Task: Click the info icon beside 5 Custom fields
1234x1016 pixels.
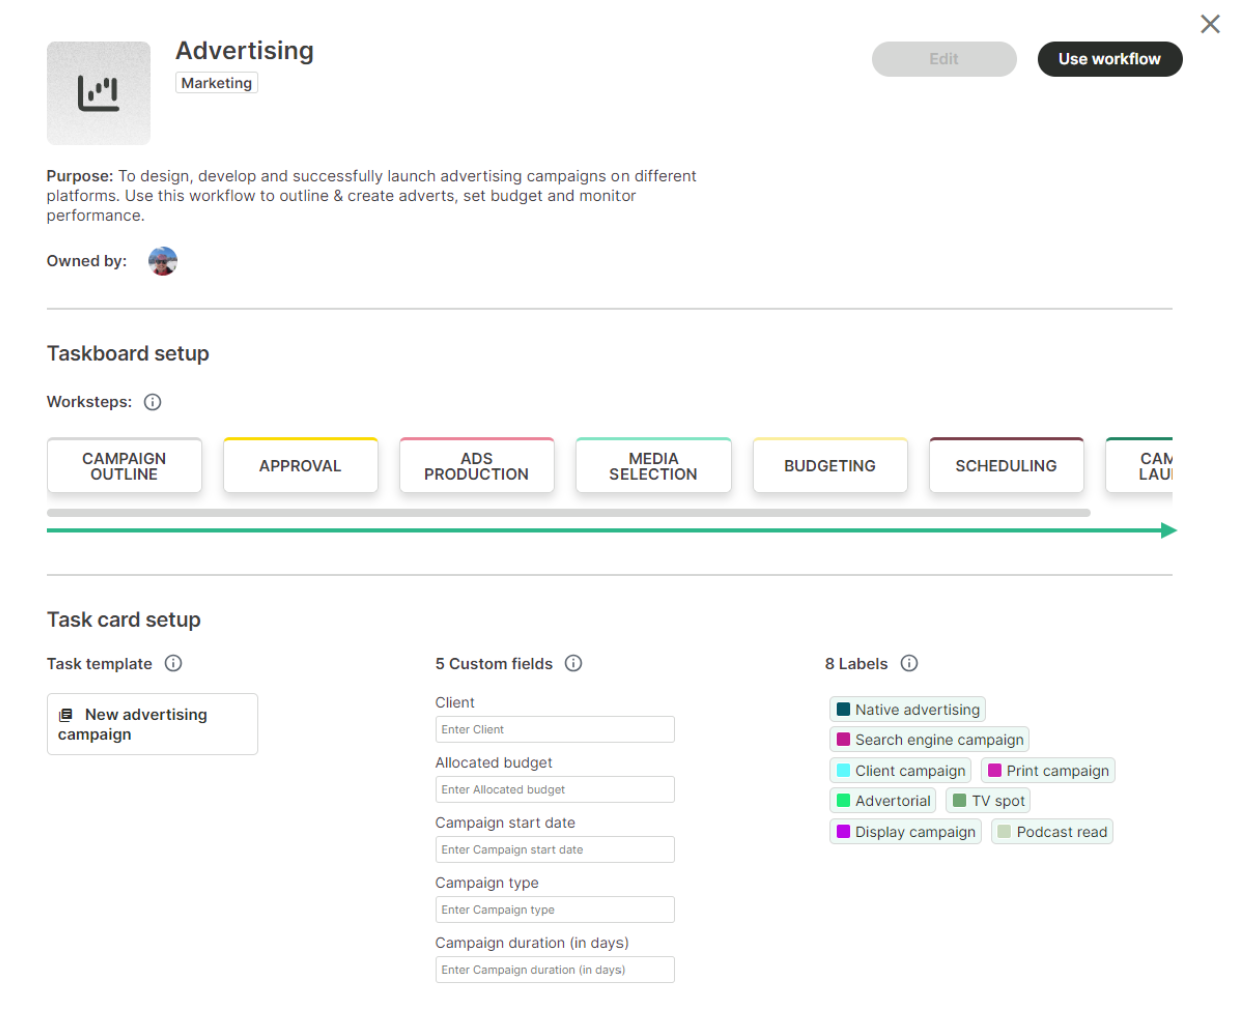Action: coord(573,663)
